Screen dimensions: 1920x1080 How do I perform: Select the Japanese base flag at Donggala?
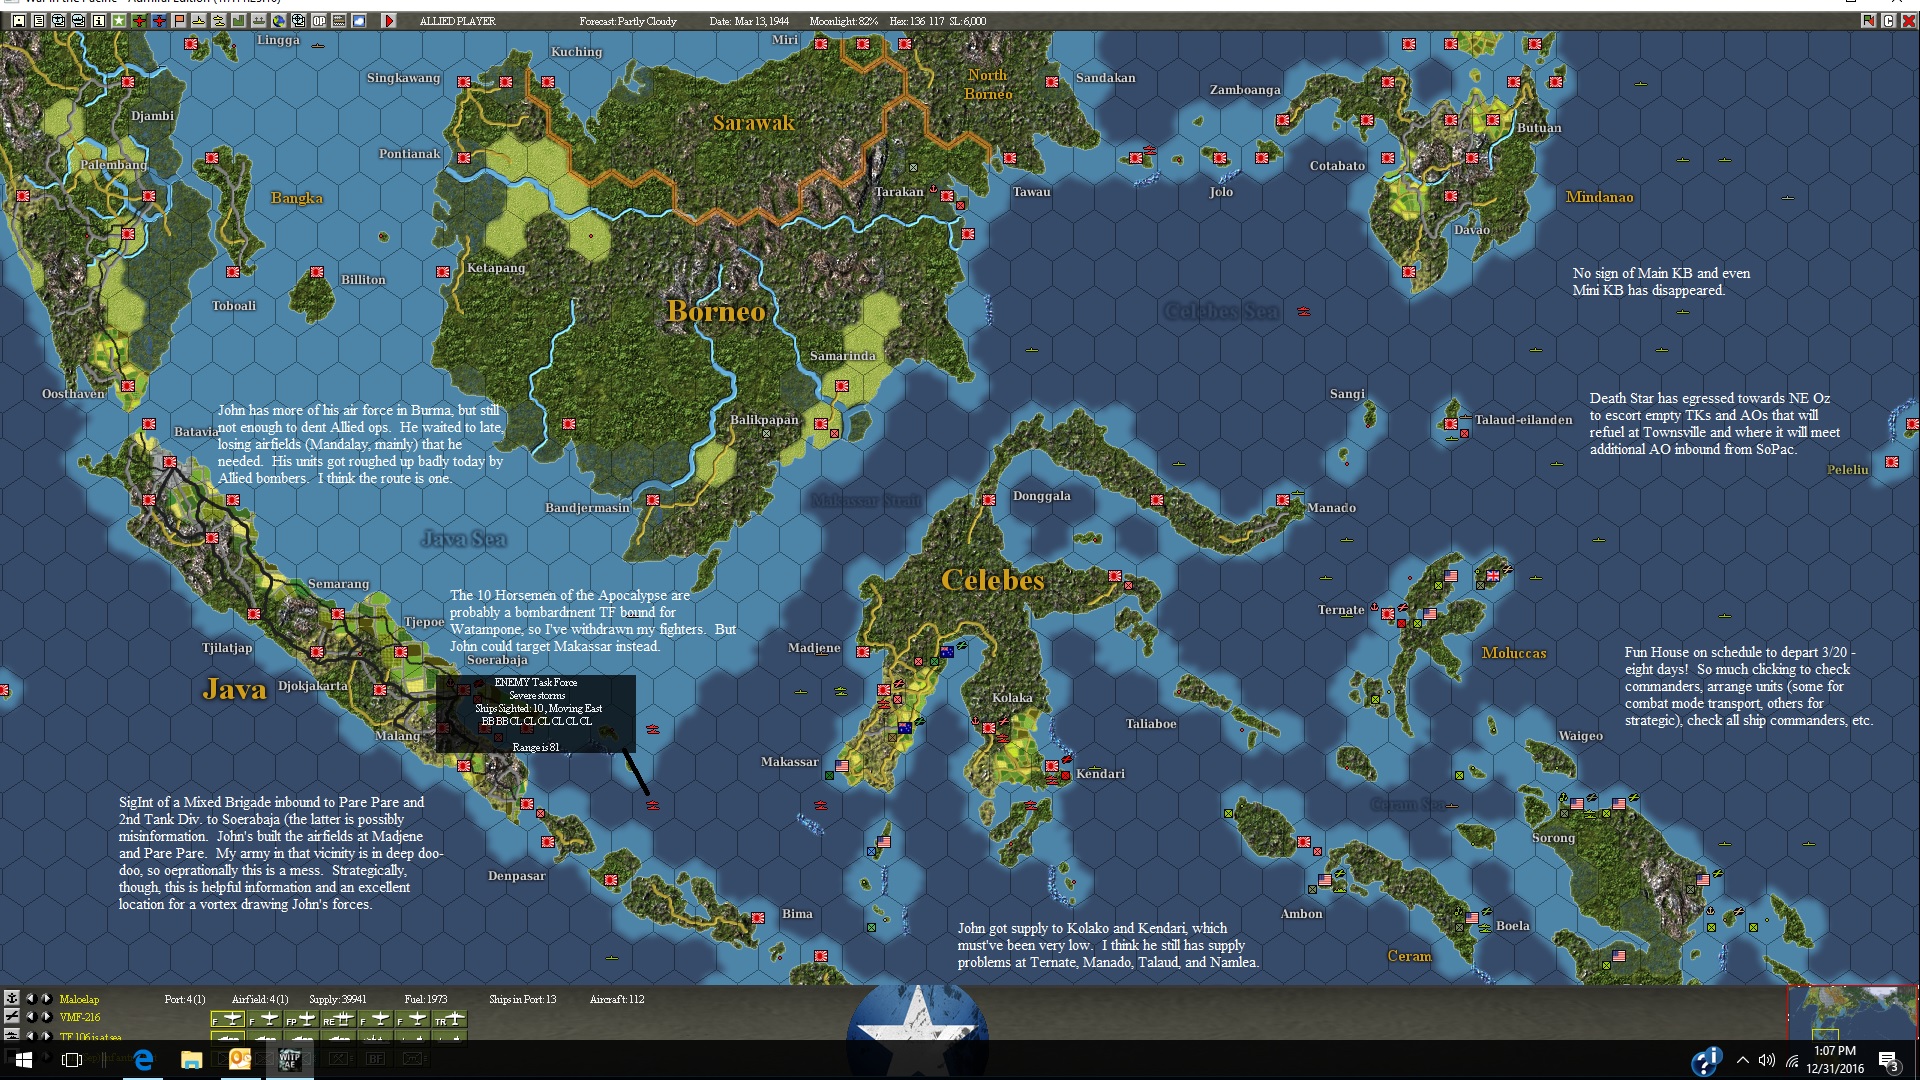click(989, 500)
